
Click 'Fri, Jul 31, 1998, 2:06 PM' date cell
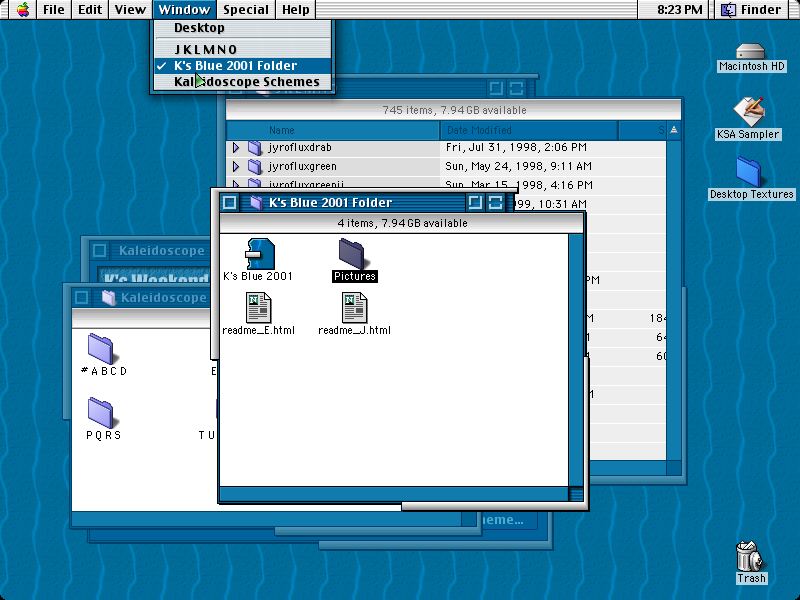click(516, 147)
